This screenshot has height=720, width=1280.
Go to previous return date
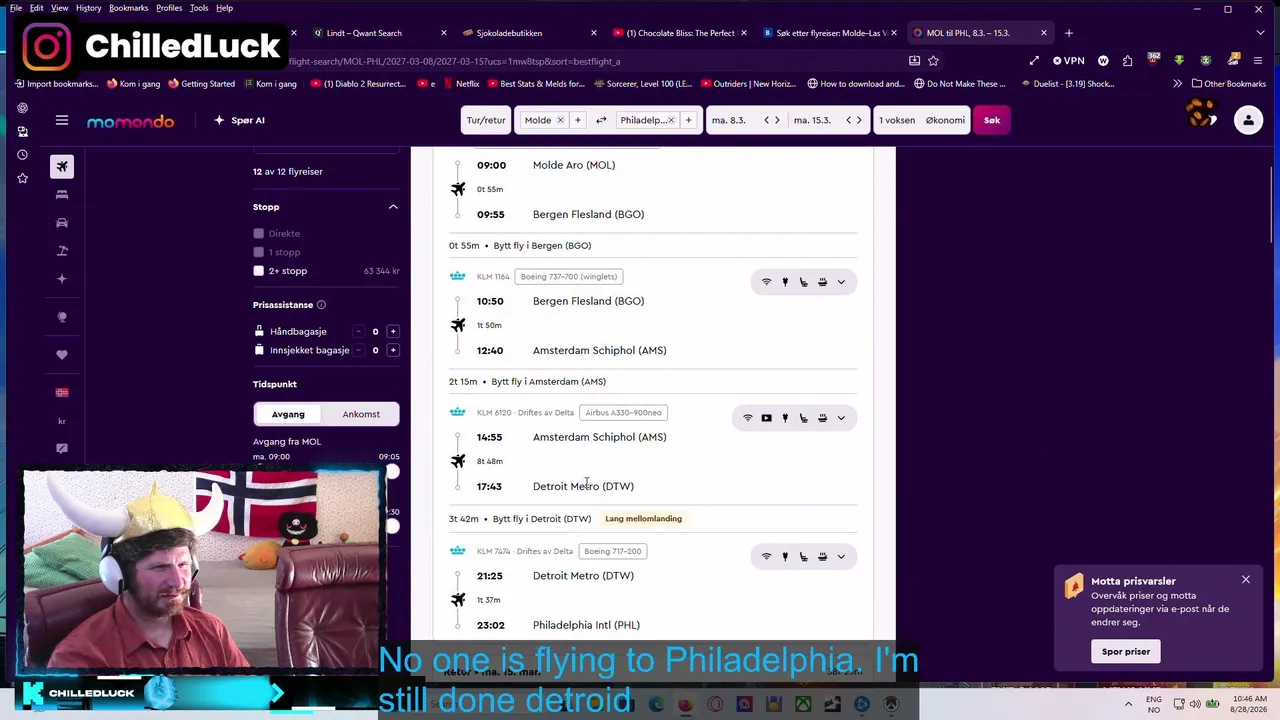coord(849,120)
